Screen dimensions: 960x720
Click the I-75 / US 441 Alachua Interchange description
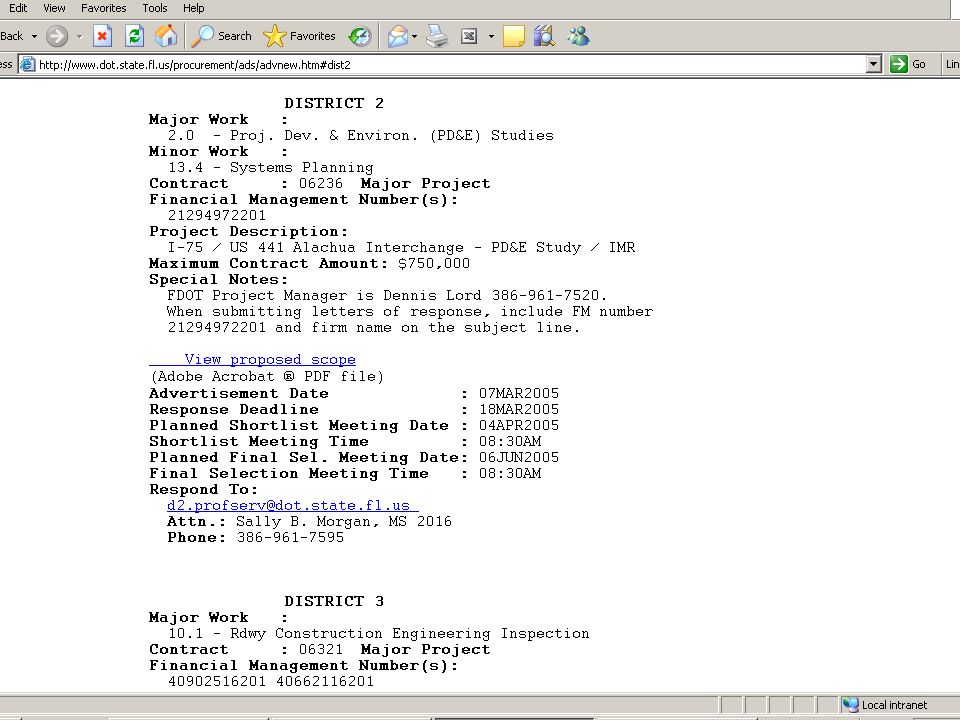click(402, 247)
